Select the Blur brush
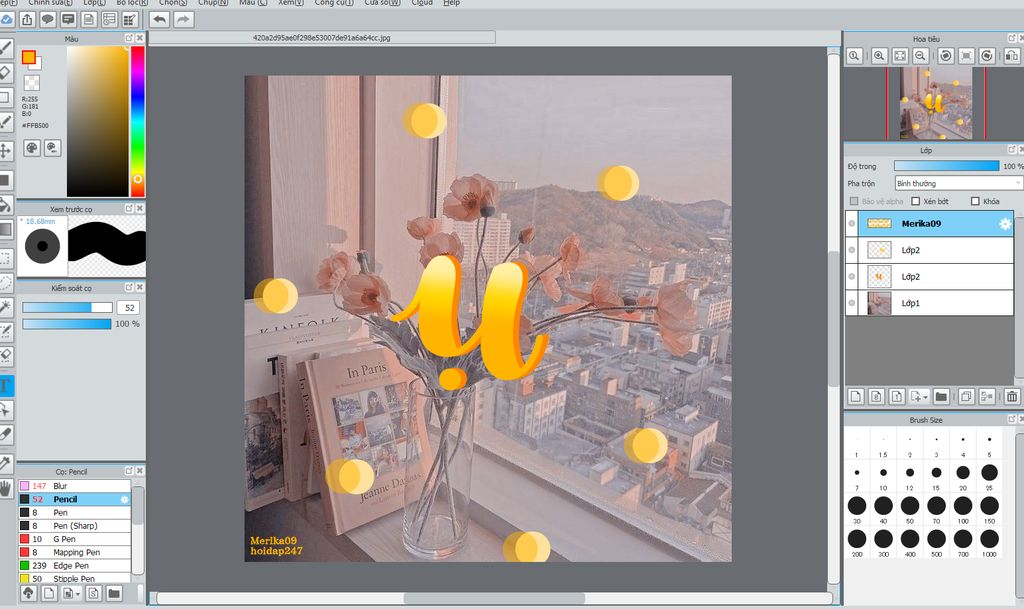 (74, 486)
